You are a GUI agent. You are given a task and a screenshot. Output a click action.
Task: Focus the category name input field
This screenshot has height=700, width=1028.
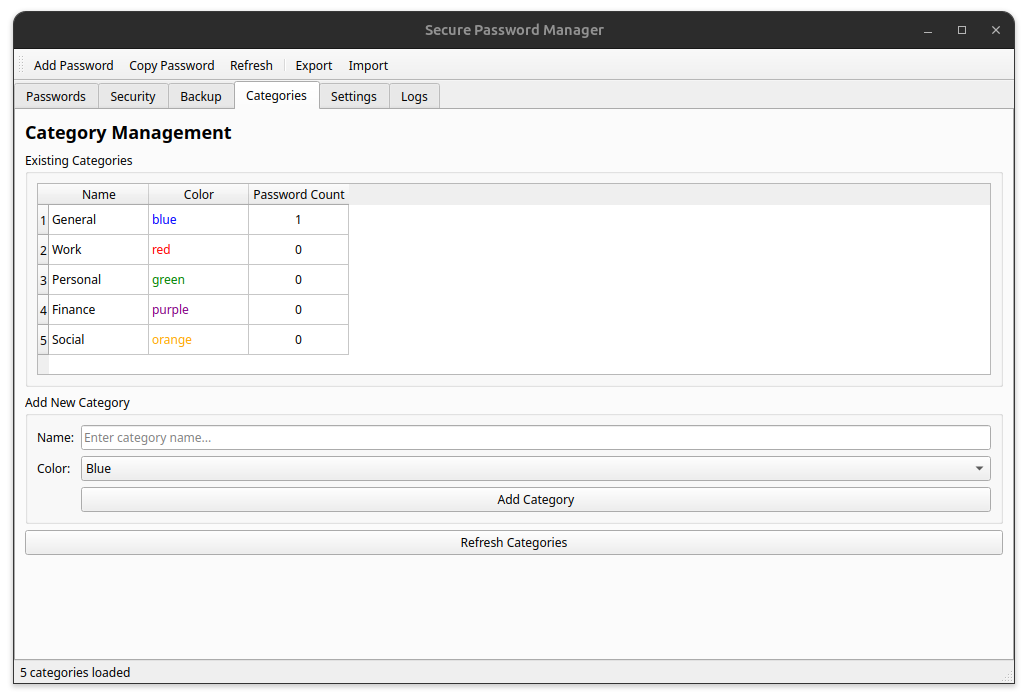click(x=536, y=438)
